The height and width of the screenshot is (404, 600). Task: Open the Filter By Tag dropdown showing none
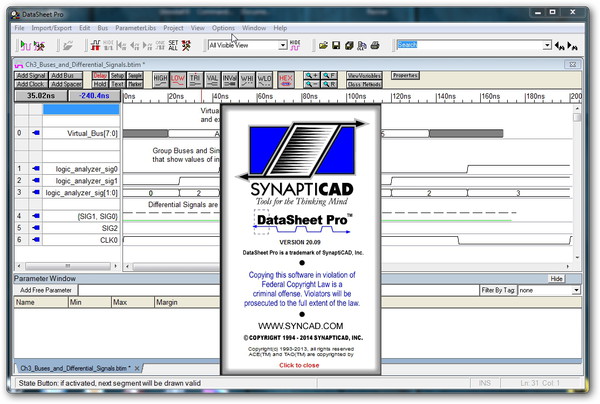click(576, 290)
